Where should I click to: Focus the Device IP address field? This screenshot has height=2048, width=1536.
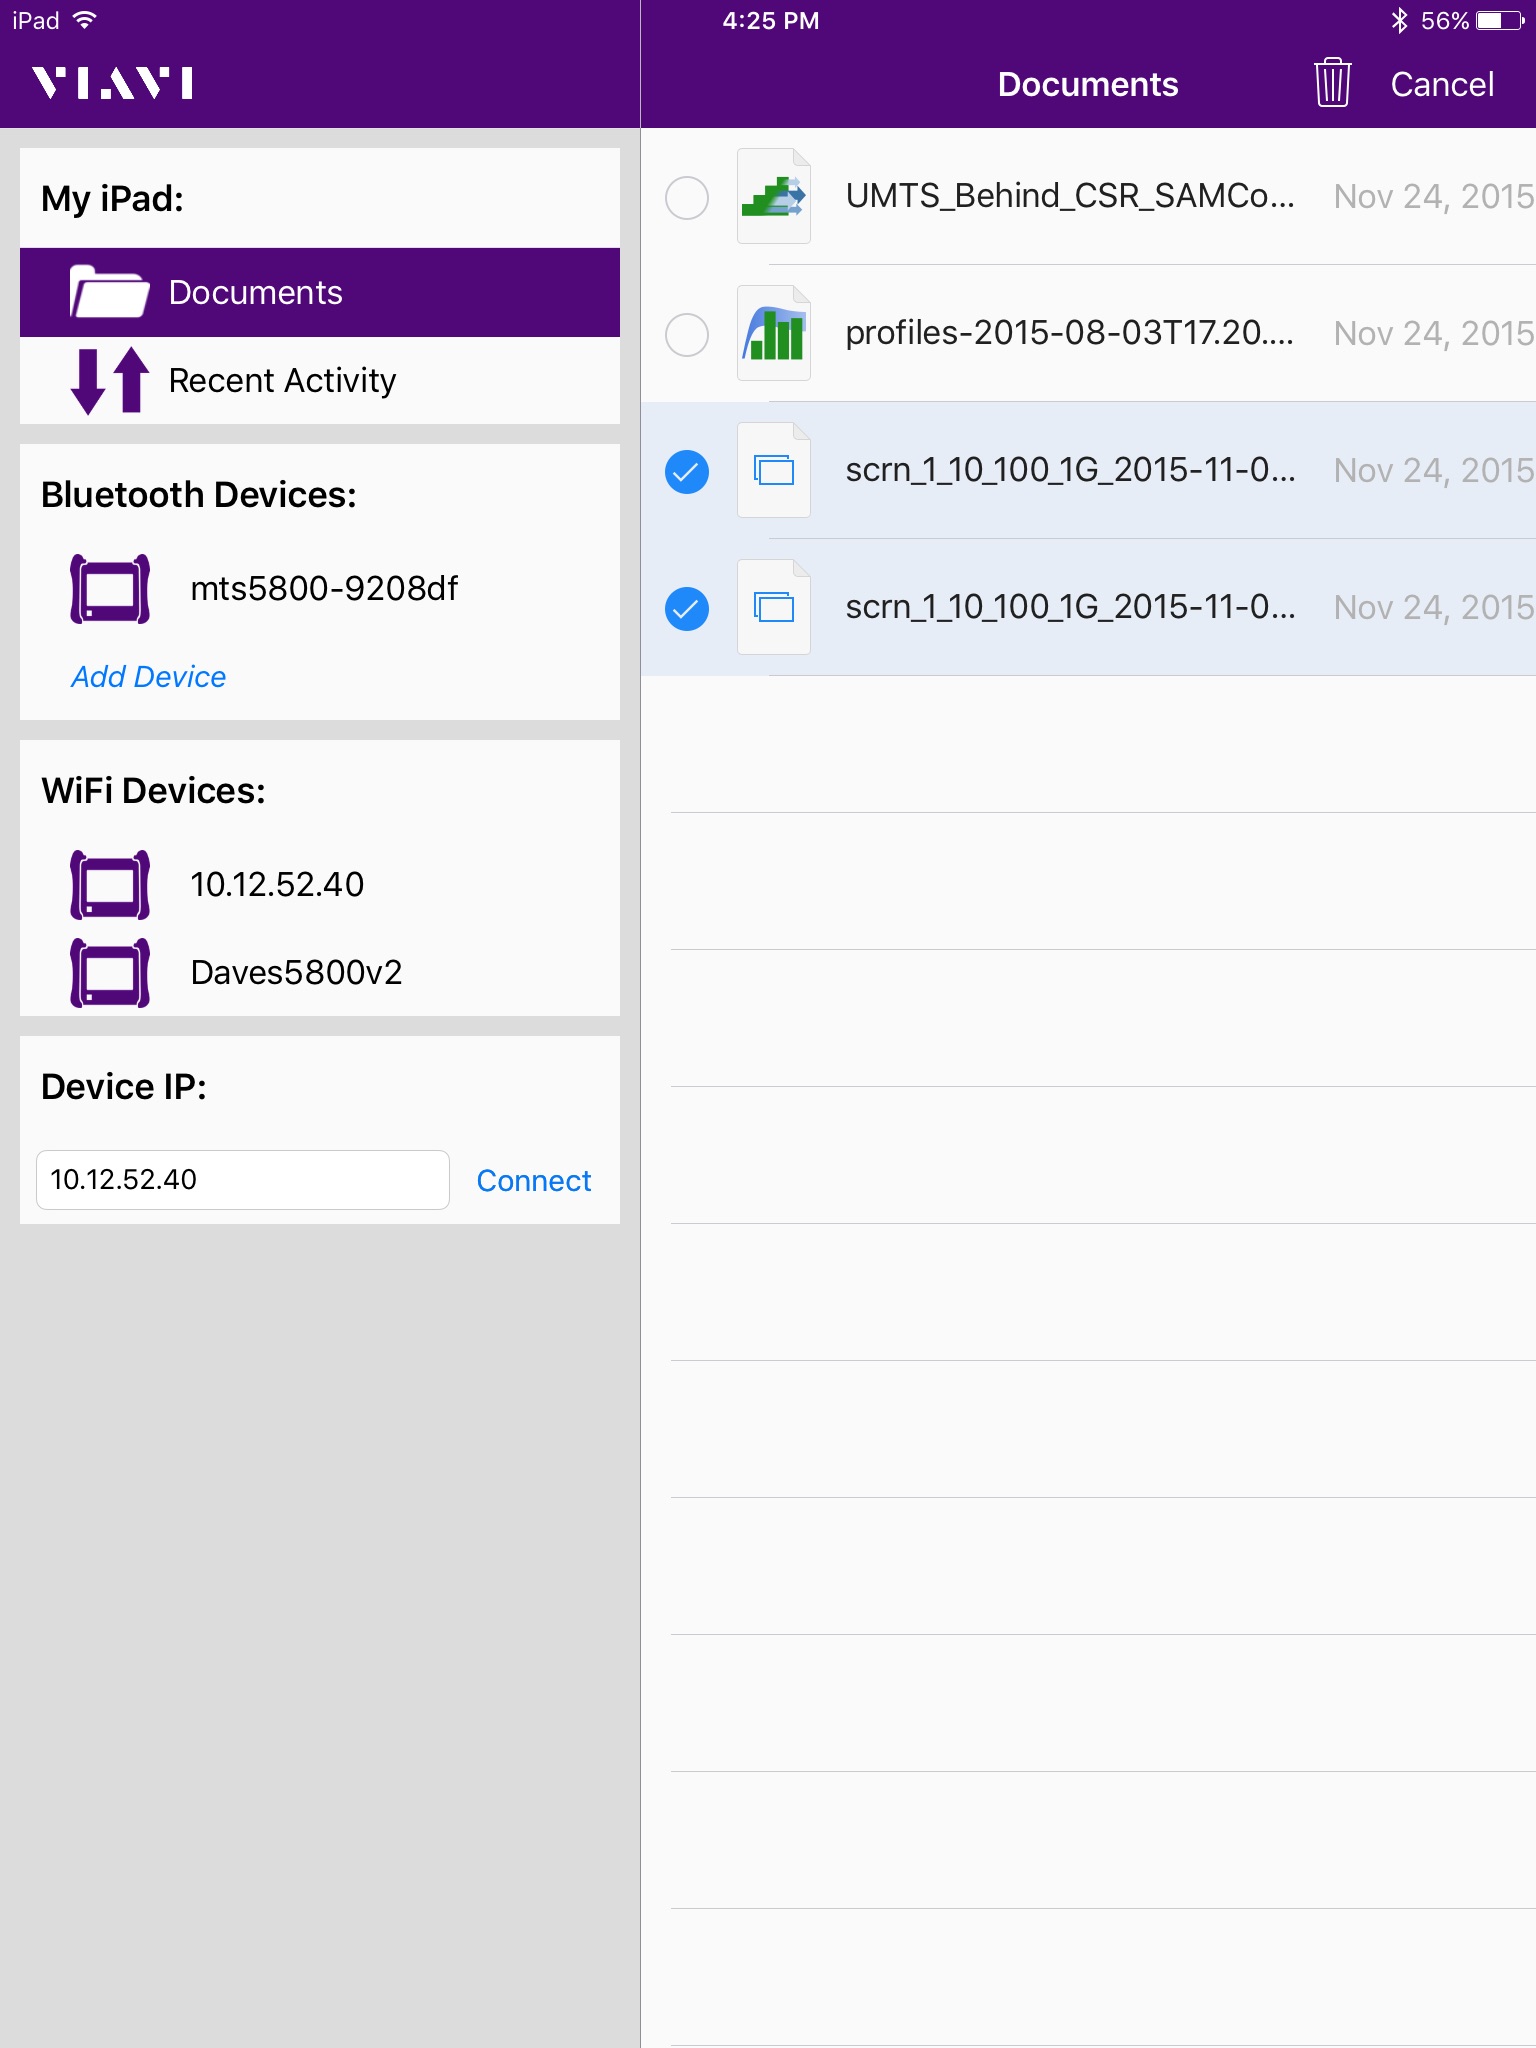pyautogui.click(x=242, y=1180)
